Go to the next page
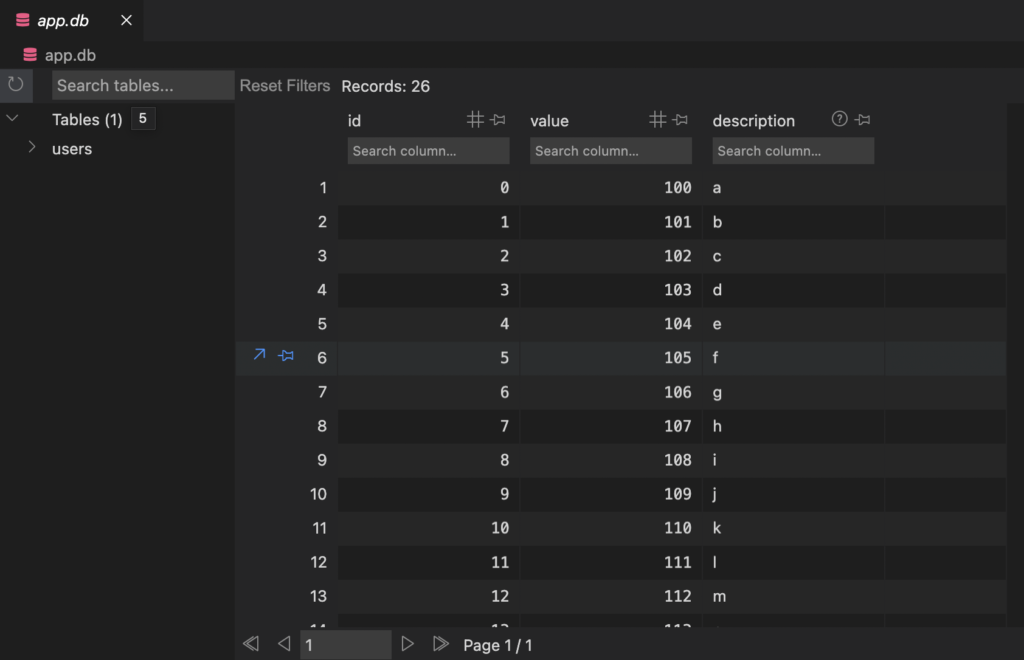The height and width of the screenshot is (660, 1024). [407, 644]
